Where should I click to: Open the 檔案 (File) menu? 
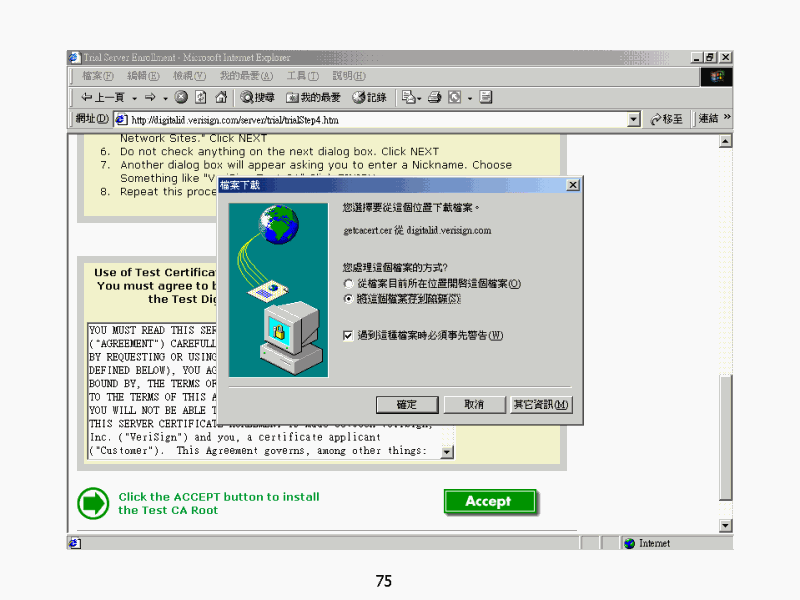point(98,76)
